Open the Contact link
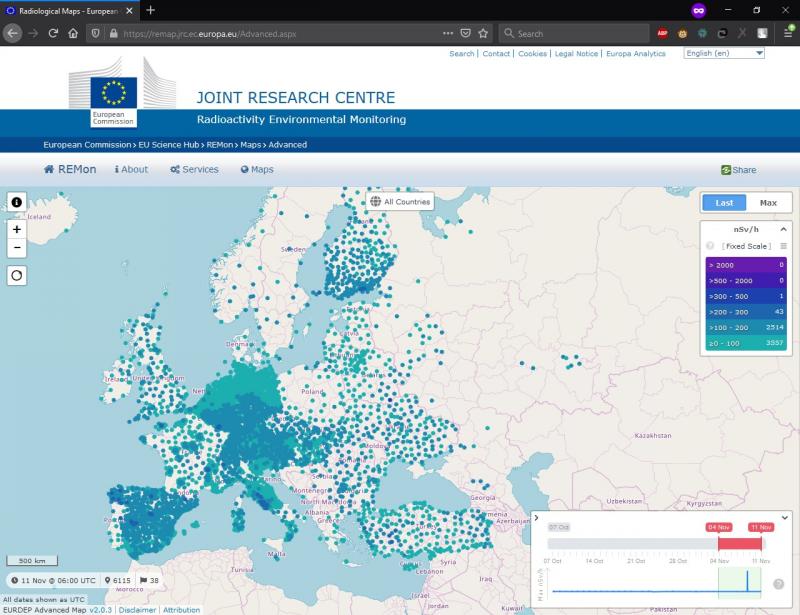The image size is (800, 615). [x=496, y=54]
